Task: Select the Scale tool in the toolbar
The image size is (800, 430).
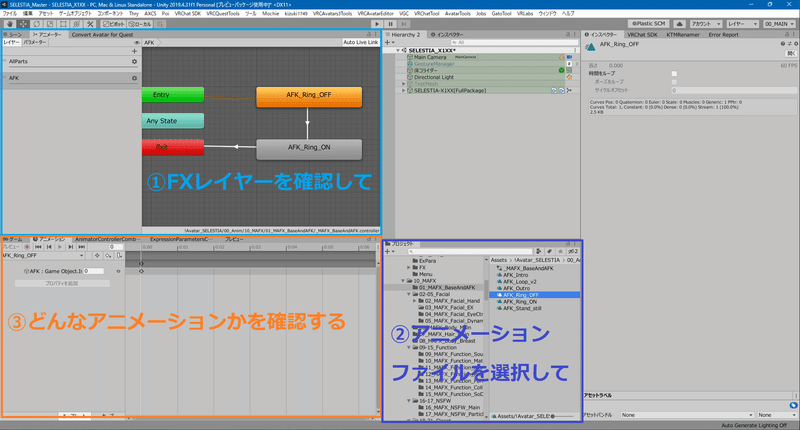Action: tap(50, 24)
